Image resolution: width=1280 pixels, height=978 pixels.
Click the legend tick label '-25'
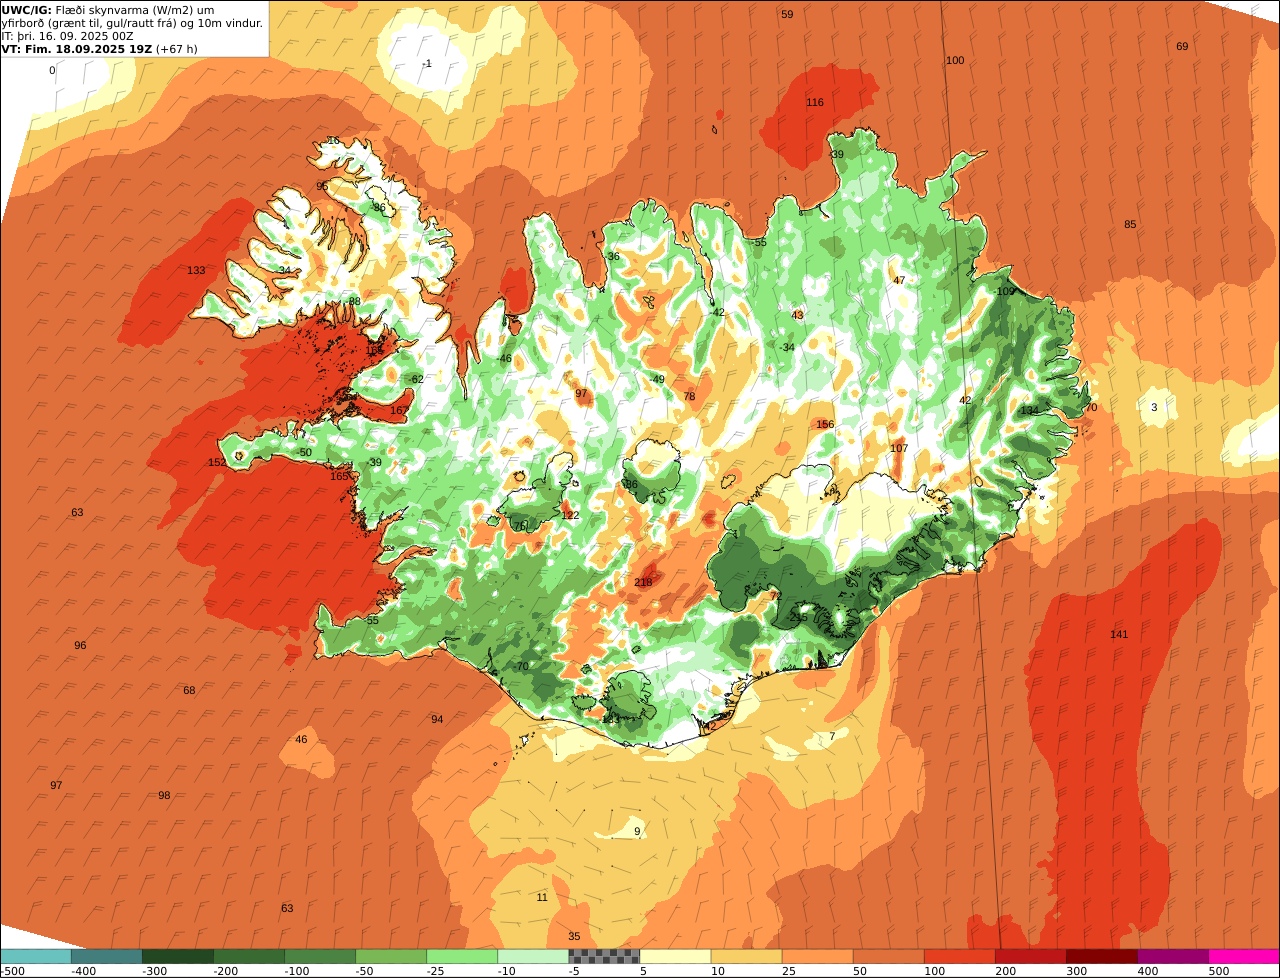(435, 971)
